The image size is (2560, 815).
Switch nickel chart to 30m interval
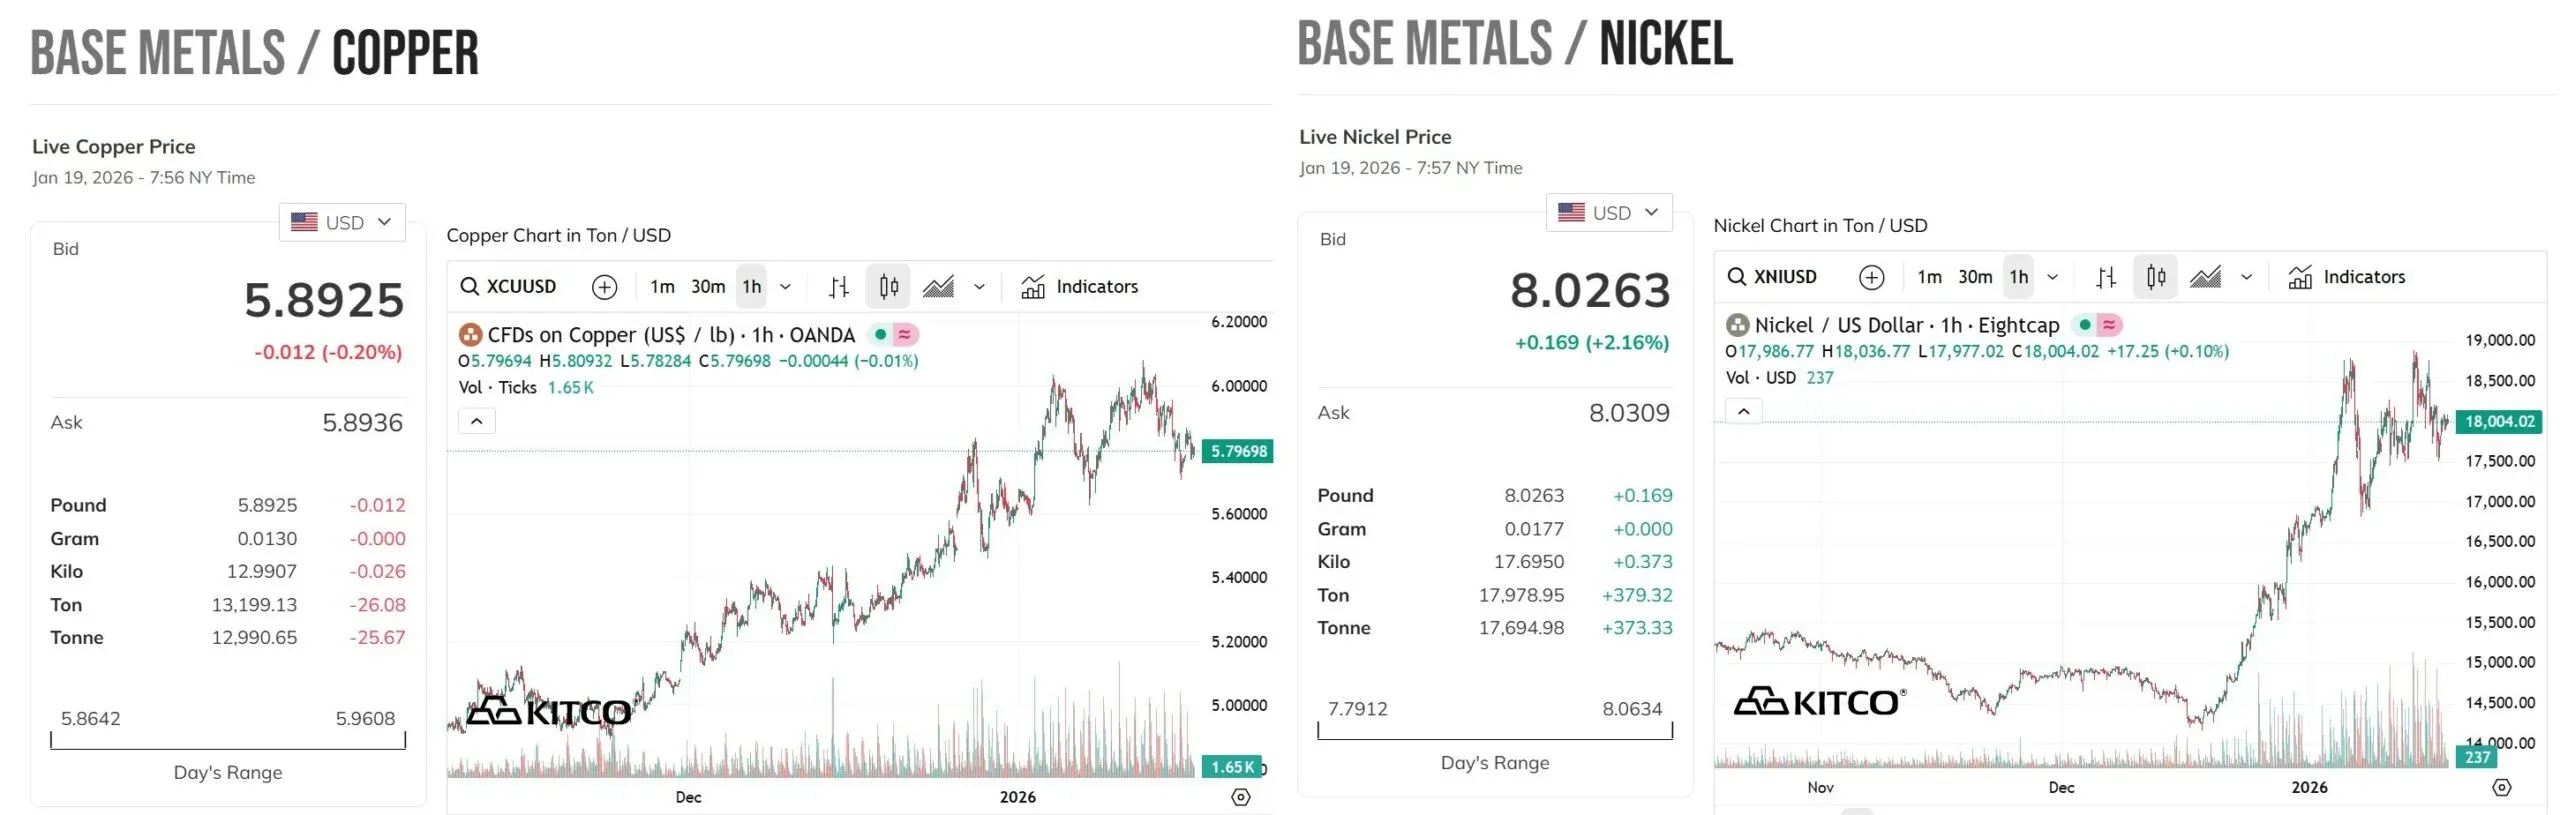point(1974,277)
